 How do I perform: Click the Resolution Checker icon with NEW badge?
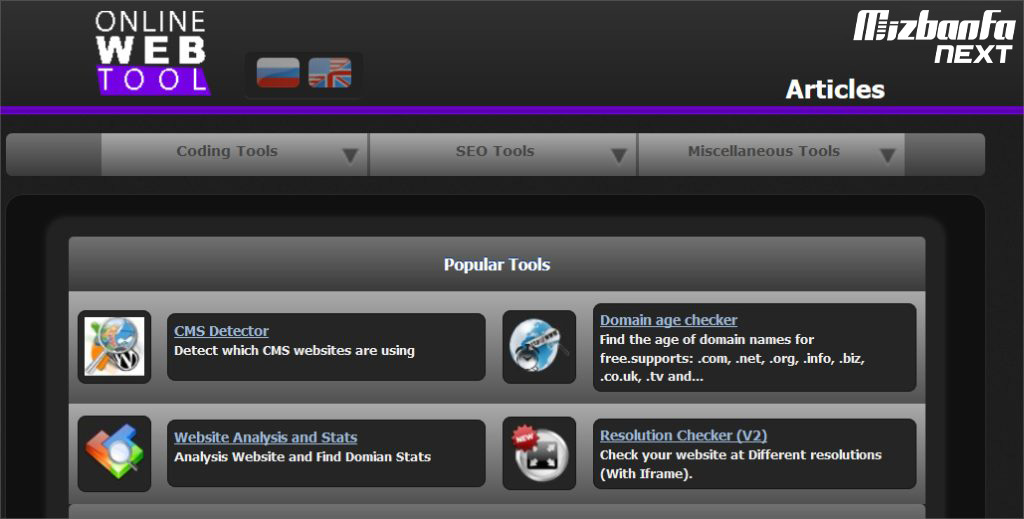coord(539,454)
